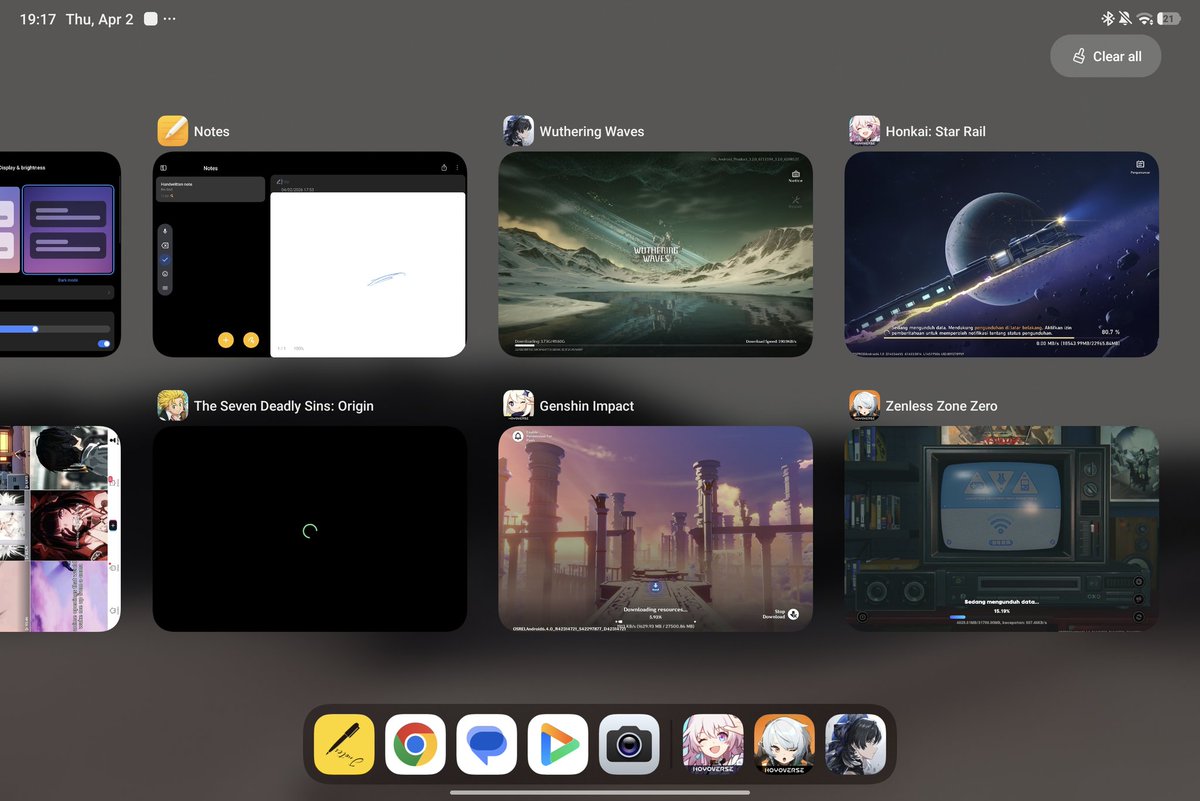Open the Genshin Impact downloading preview card
This screenshot has height=801, width=1200.
[656, 529]
